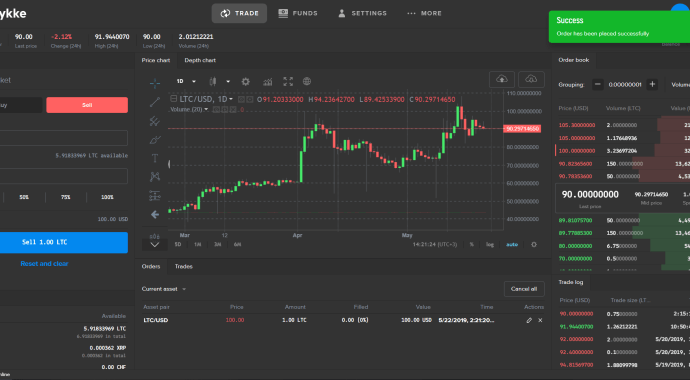690x380 pixels.
Task: Click the trade log price 91.94400700
Action: coord(576,327)
